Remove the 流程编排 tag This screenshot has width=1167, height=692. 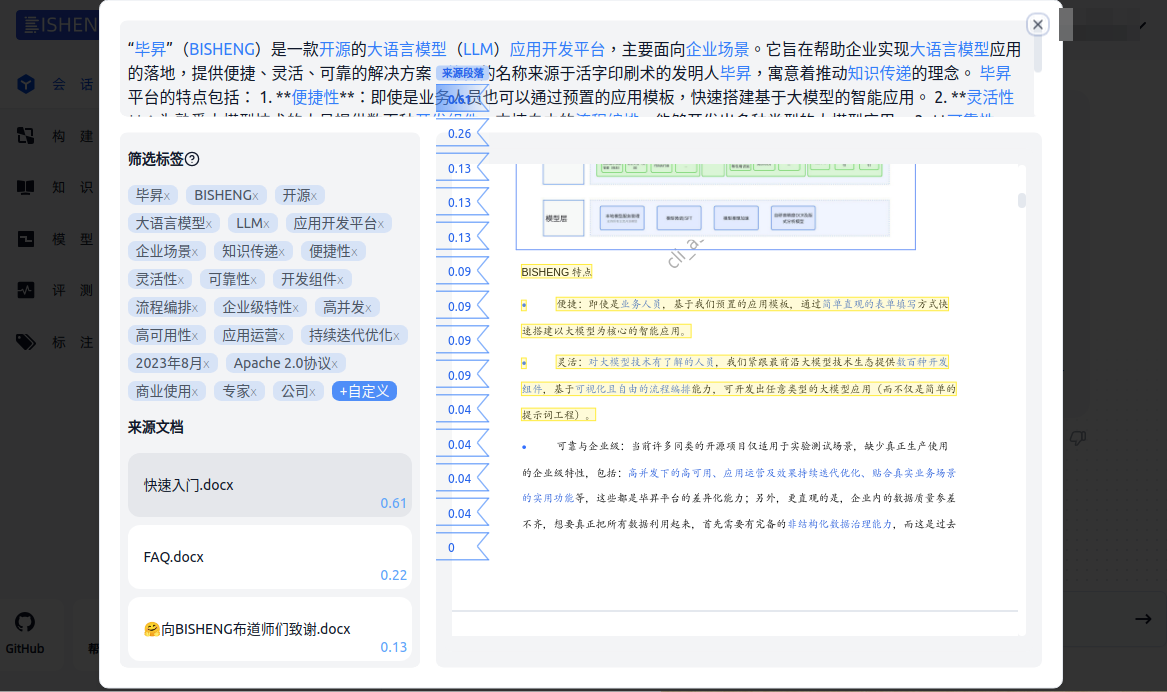(195, 309)
